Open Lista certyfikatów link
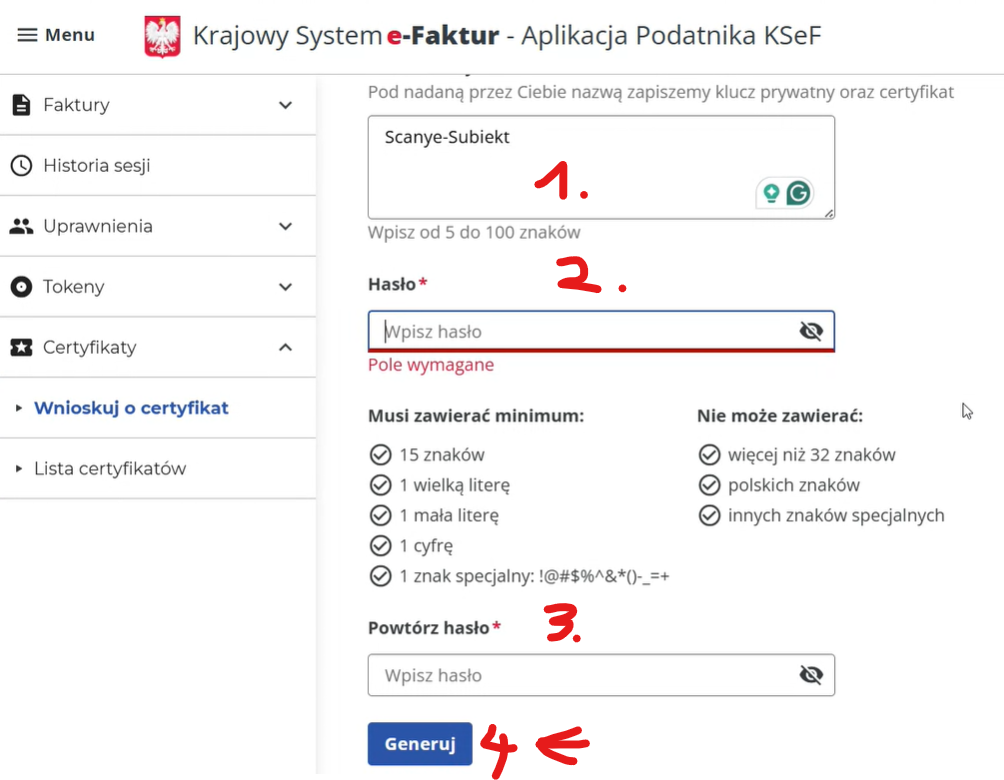1004x780 pixels. [110, 469]
